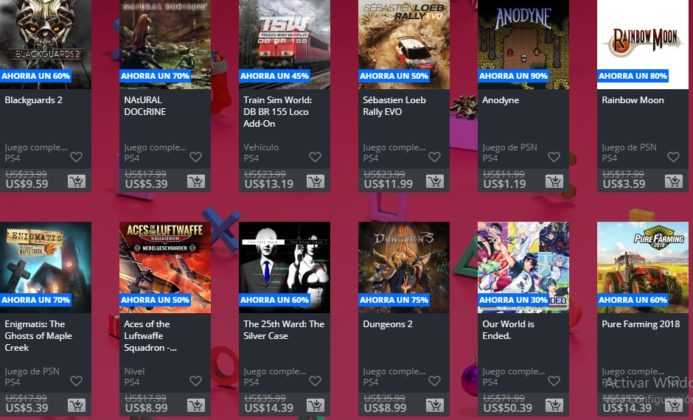Screen dimensions: 693x420
Task: Add Sébastien Loeb Rally EVO to cart
Action: pyautogui.click(x=434, y=181)
